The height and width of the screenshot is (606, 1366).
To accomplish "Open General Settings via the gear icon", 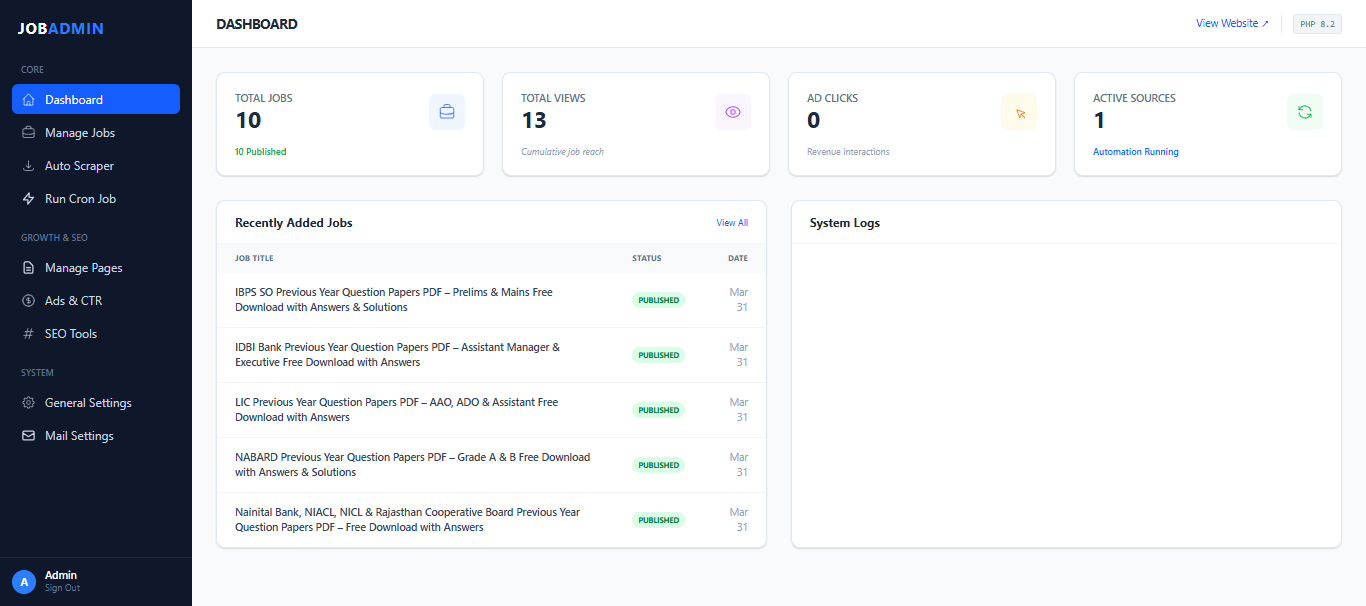I will pos(27,402).
